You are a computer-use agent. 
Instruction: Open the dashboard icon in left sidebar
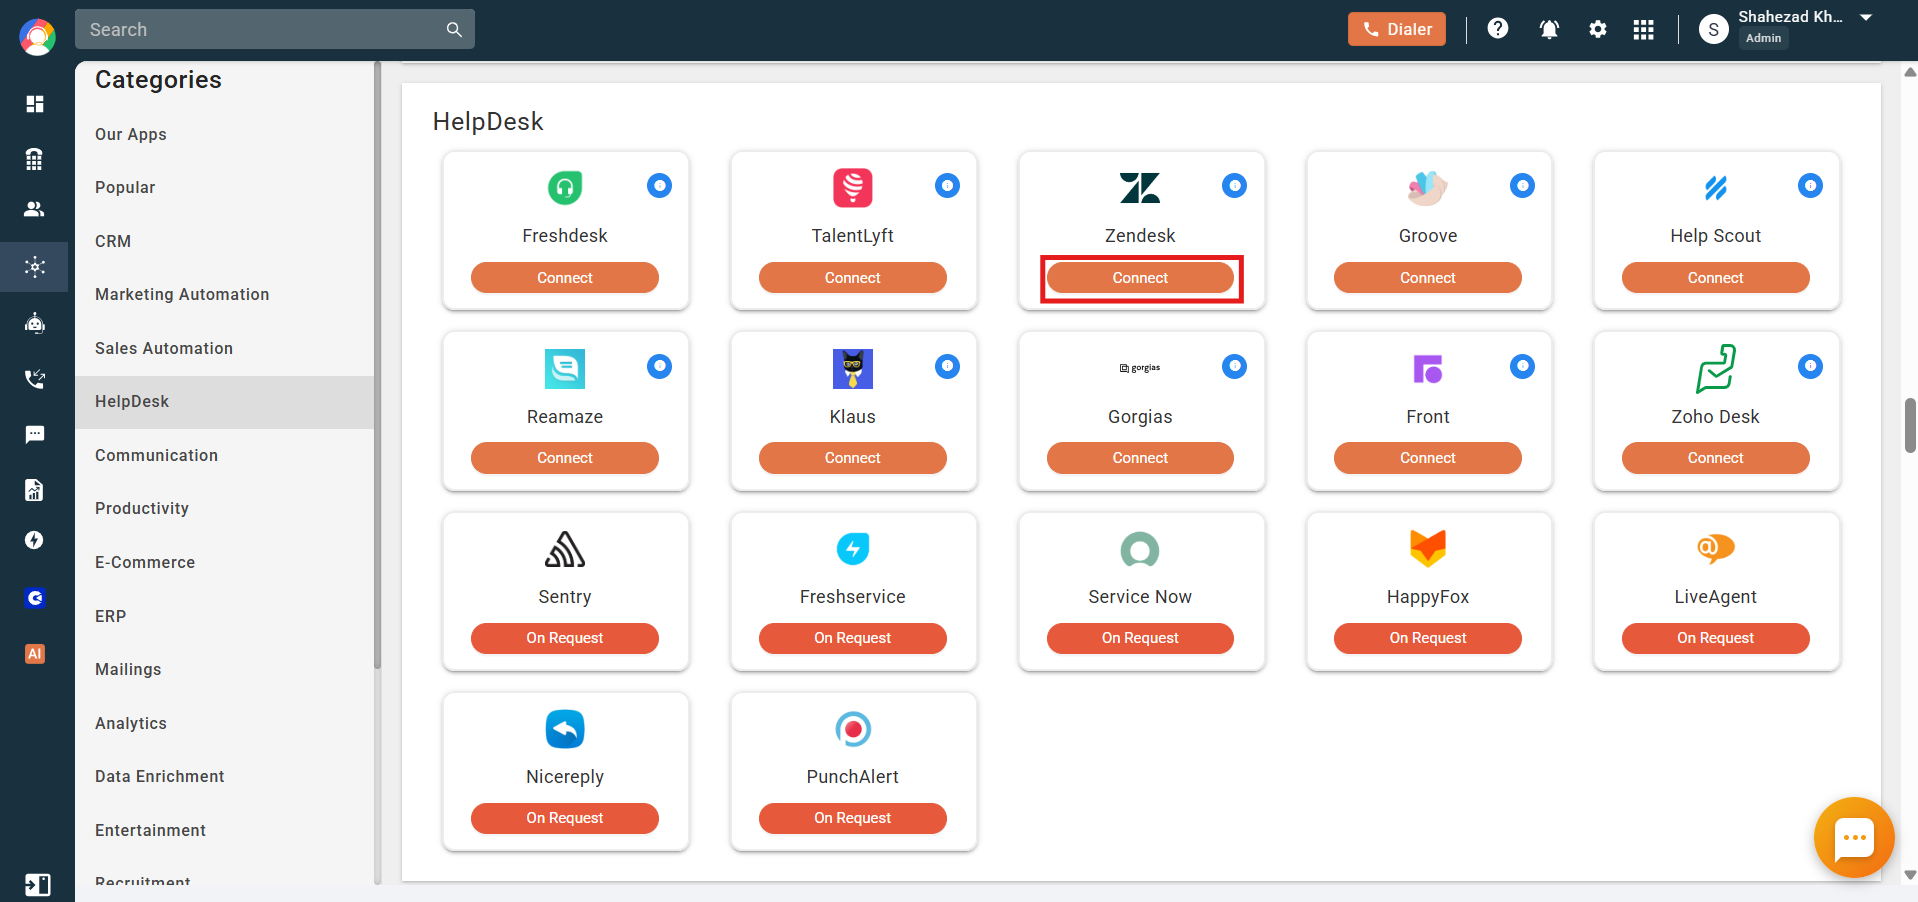coord(35,104)
